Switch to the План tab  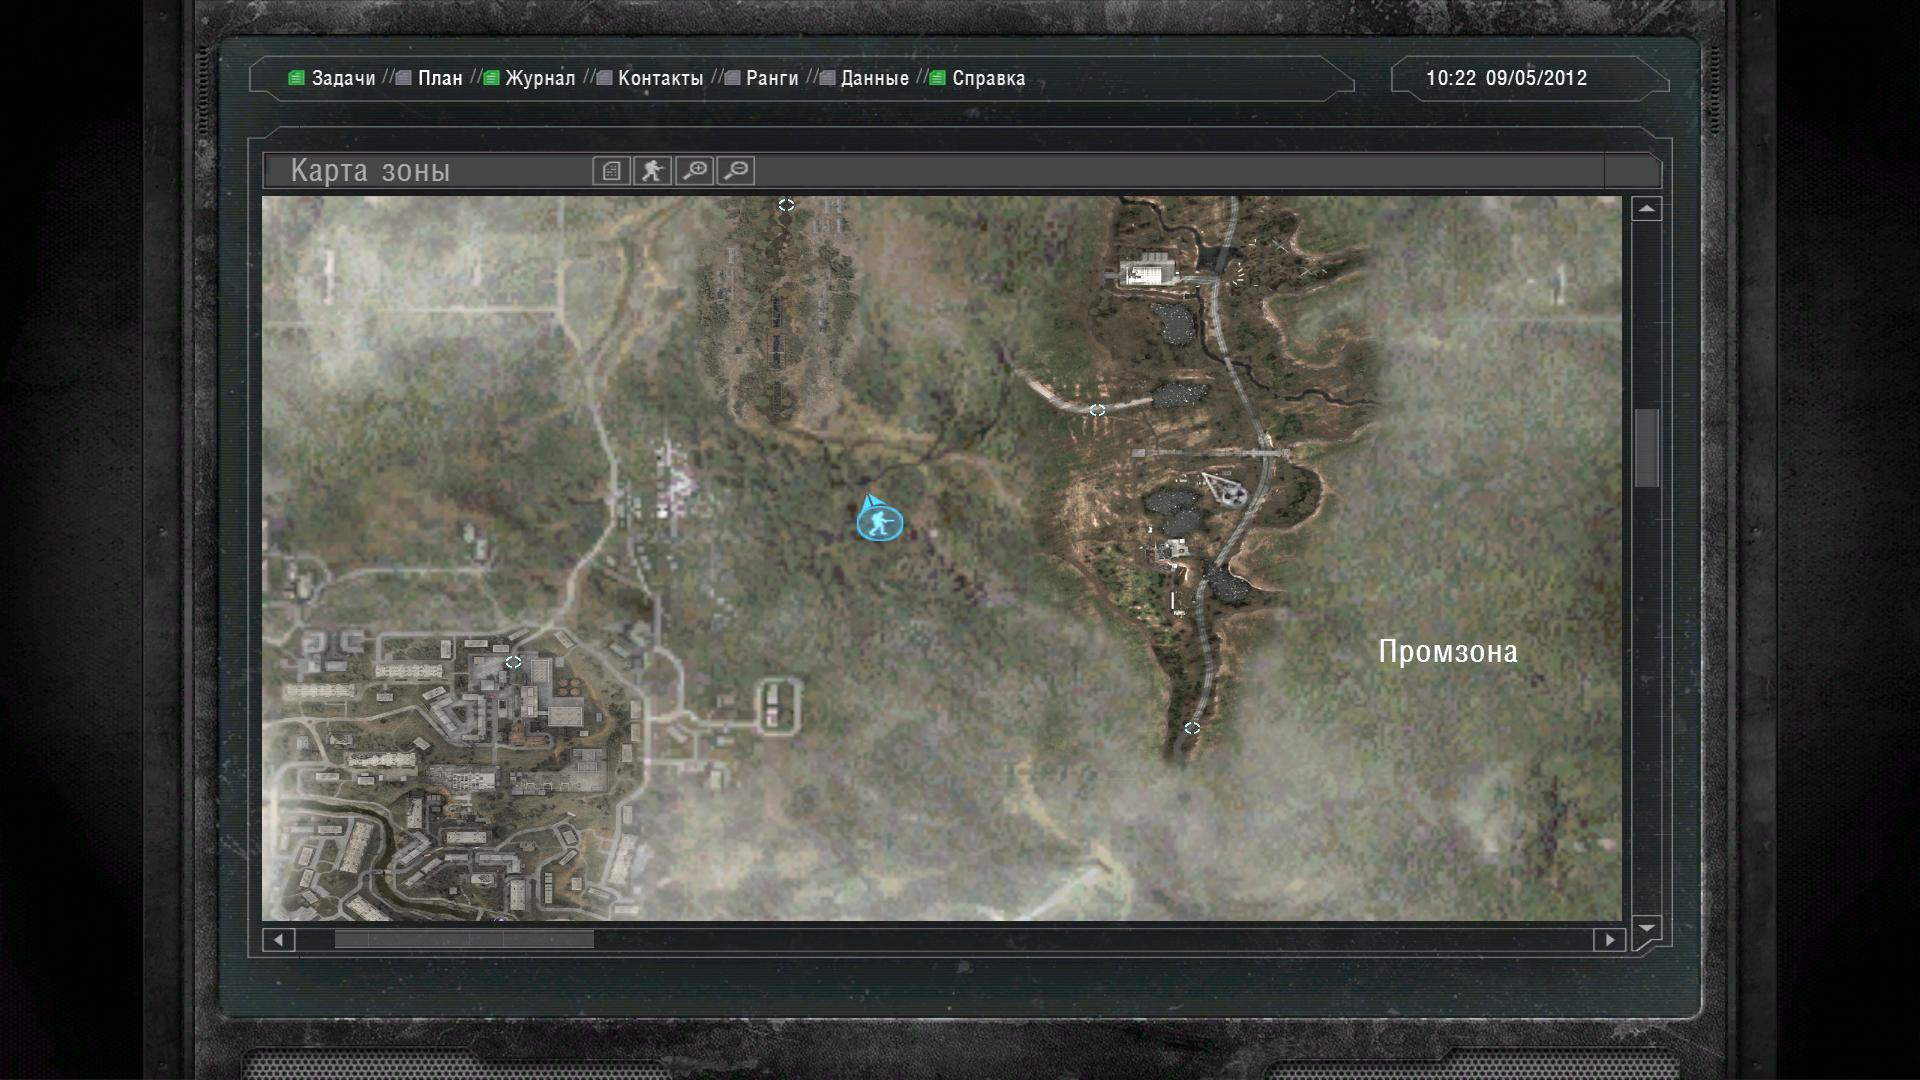(x=440, y=78)
